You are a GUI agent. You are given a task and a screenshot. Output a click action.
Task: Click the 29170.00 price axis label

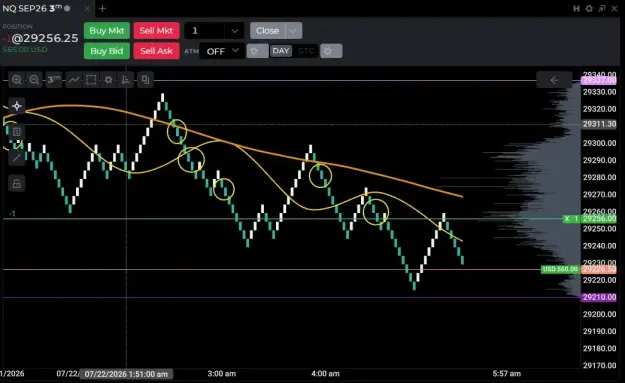pyautogui.click(x=599, y=365)
